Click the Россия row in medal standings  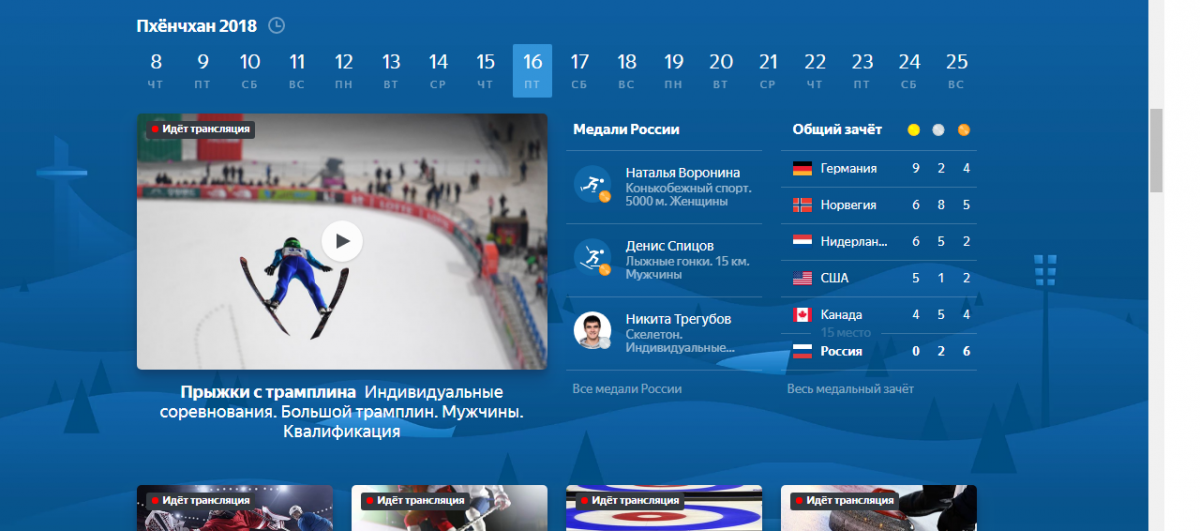tap(880, 351)
